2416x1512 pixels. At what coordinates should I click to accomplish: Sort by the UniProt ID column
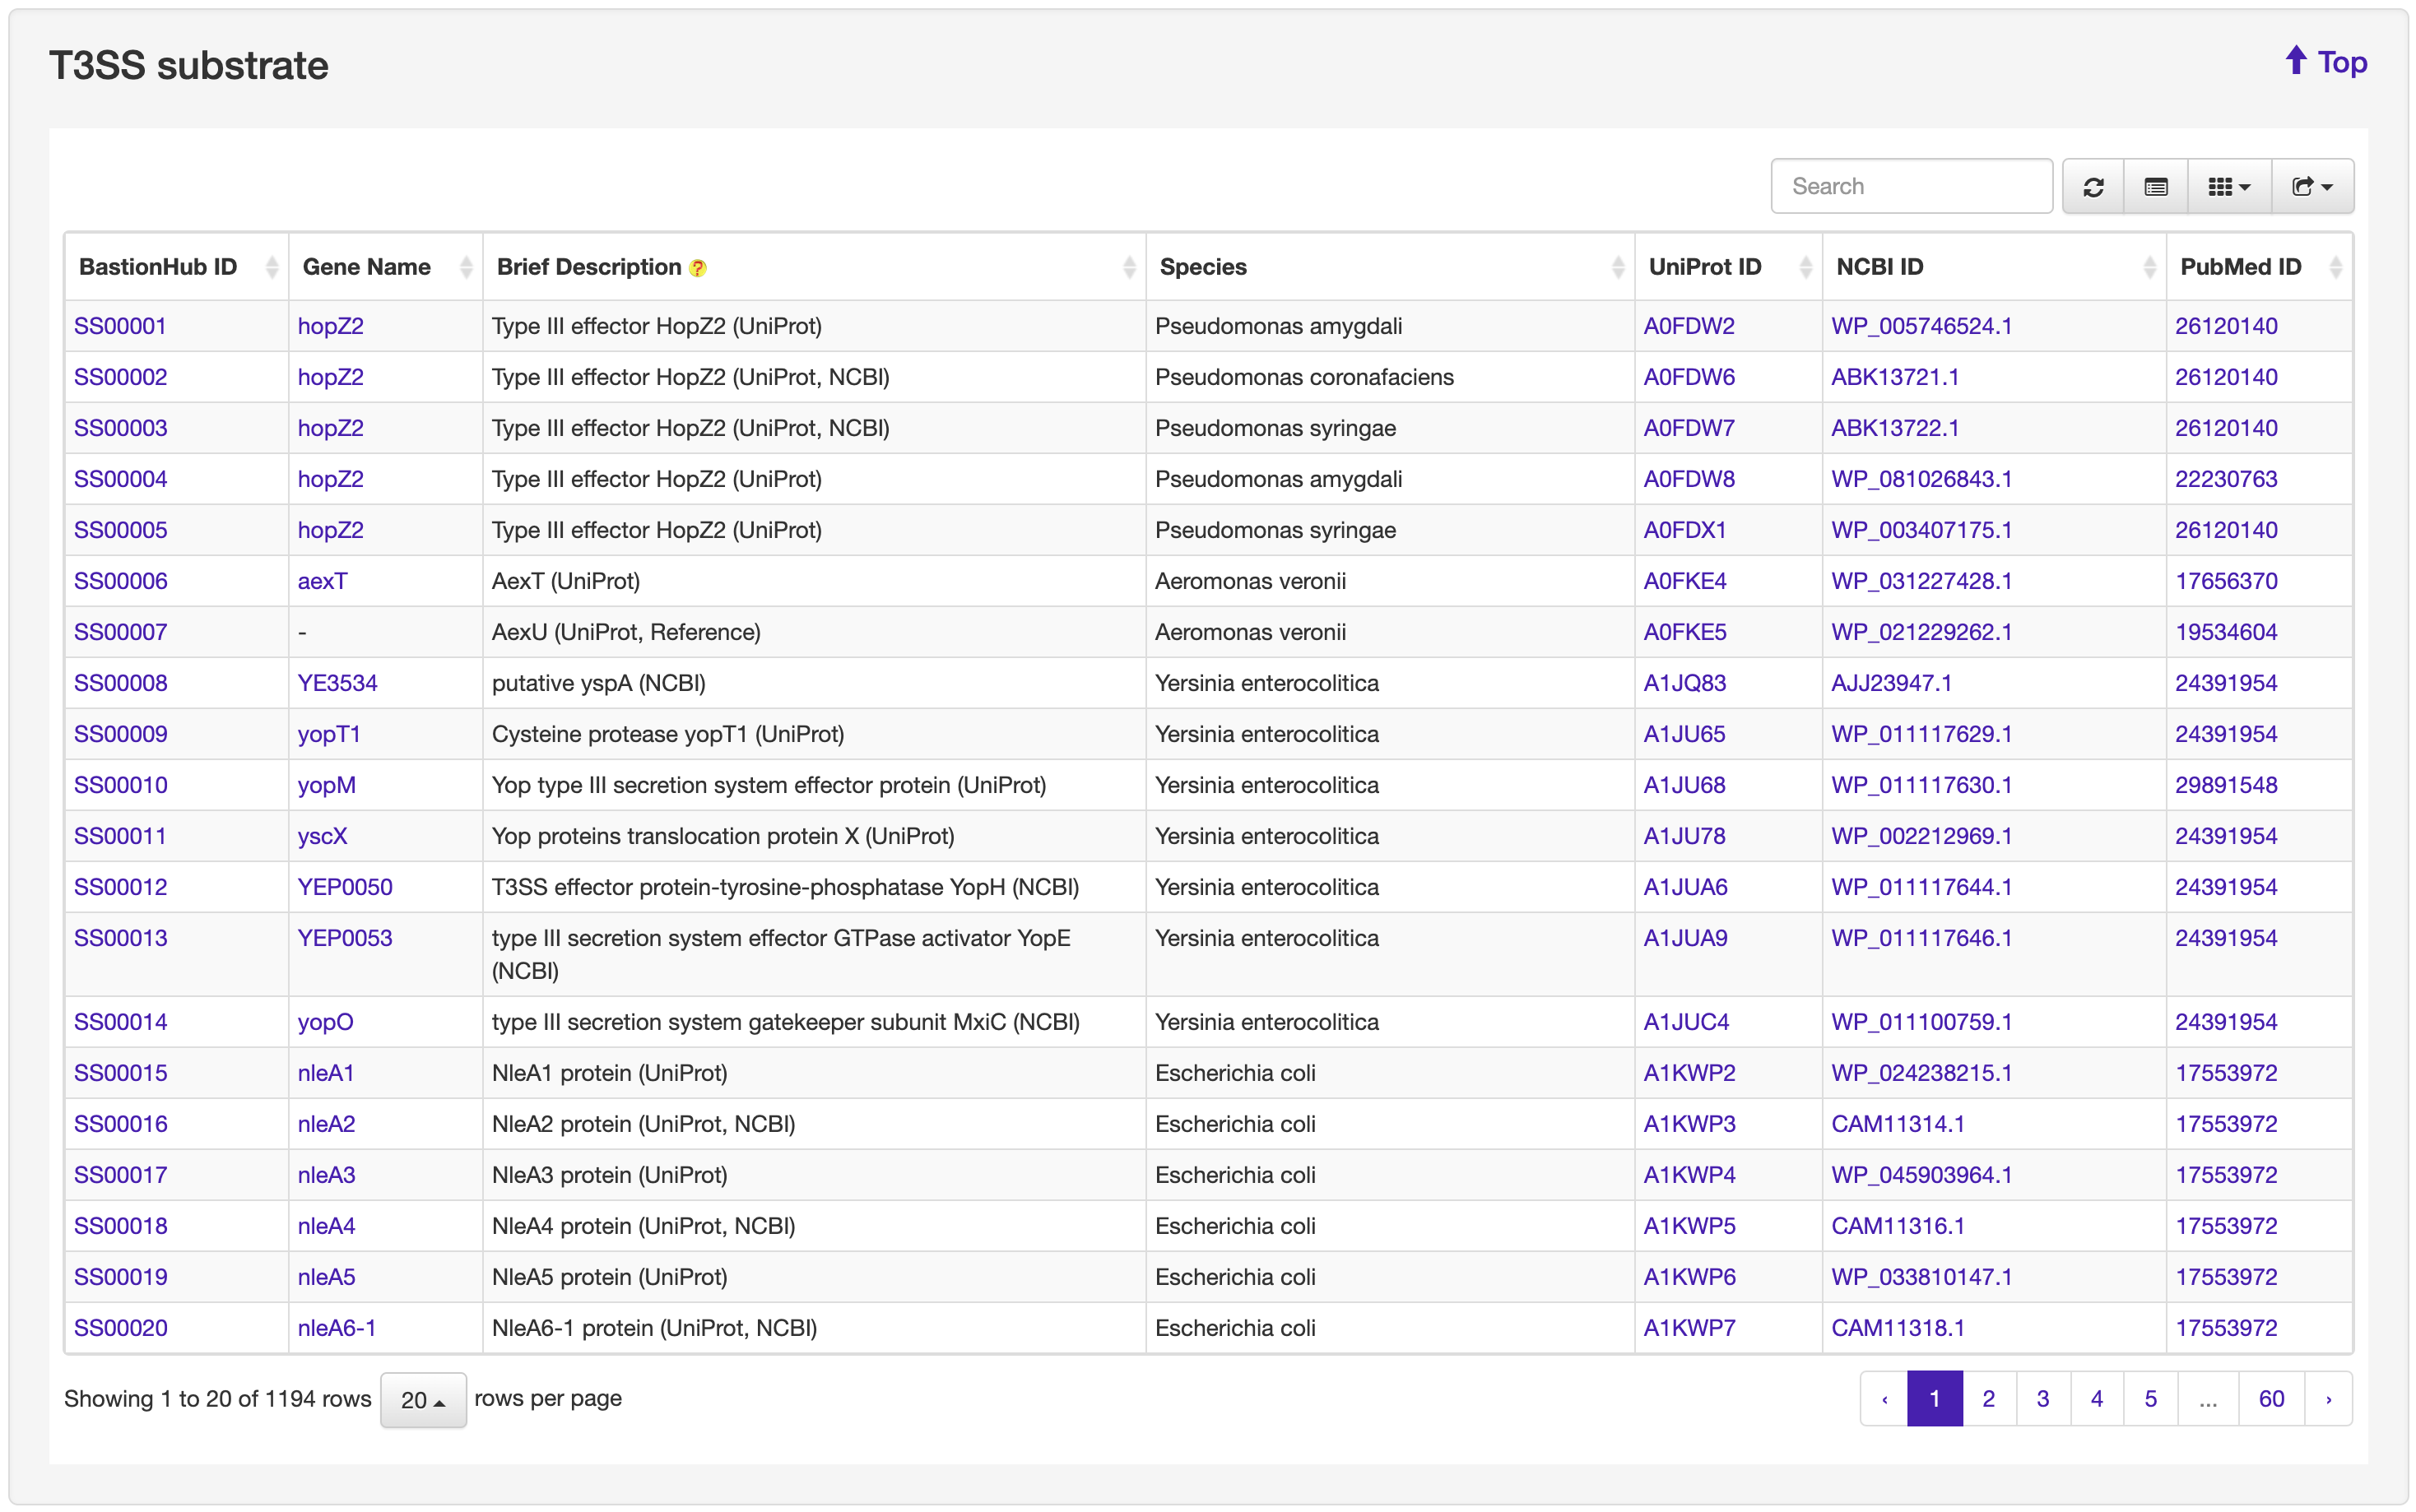pyautogui.click(x=1805, y=267)
